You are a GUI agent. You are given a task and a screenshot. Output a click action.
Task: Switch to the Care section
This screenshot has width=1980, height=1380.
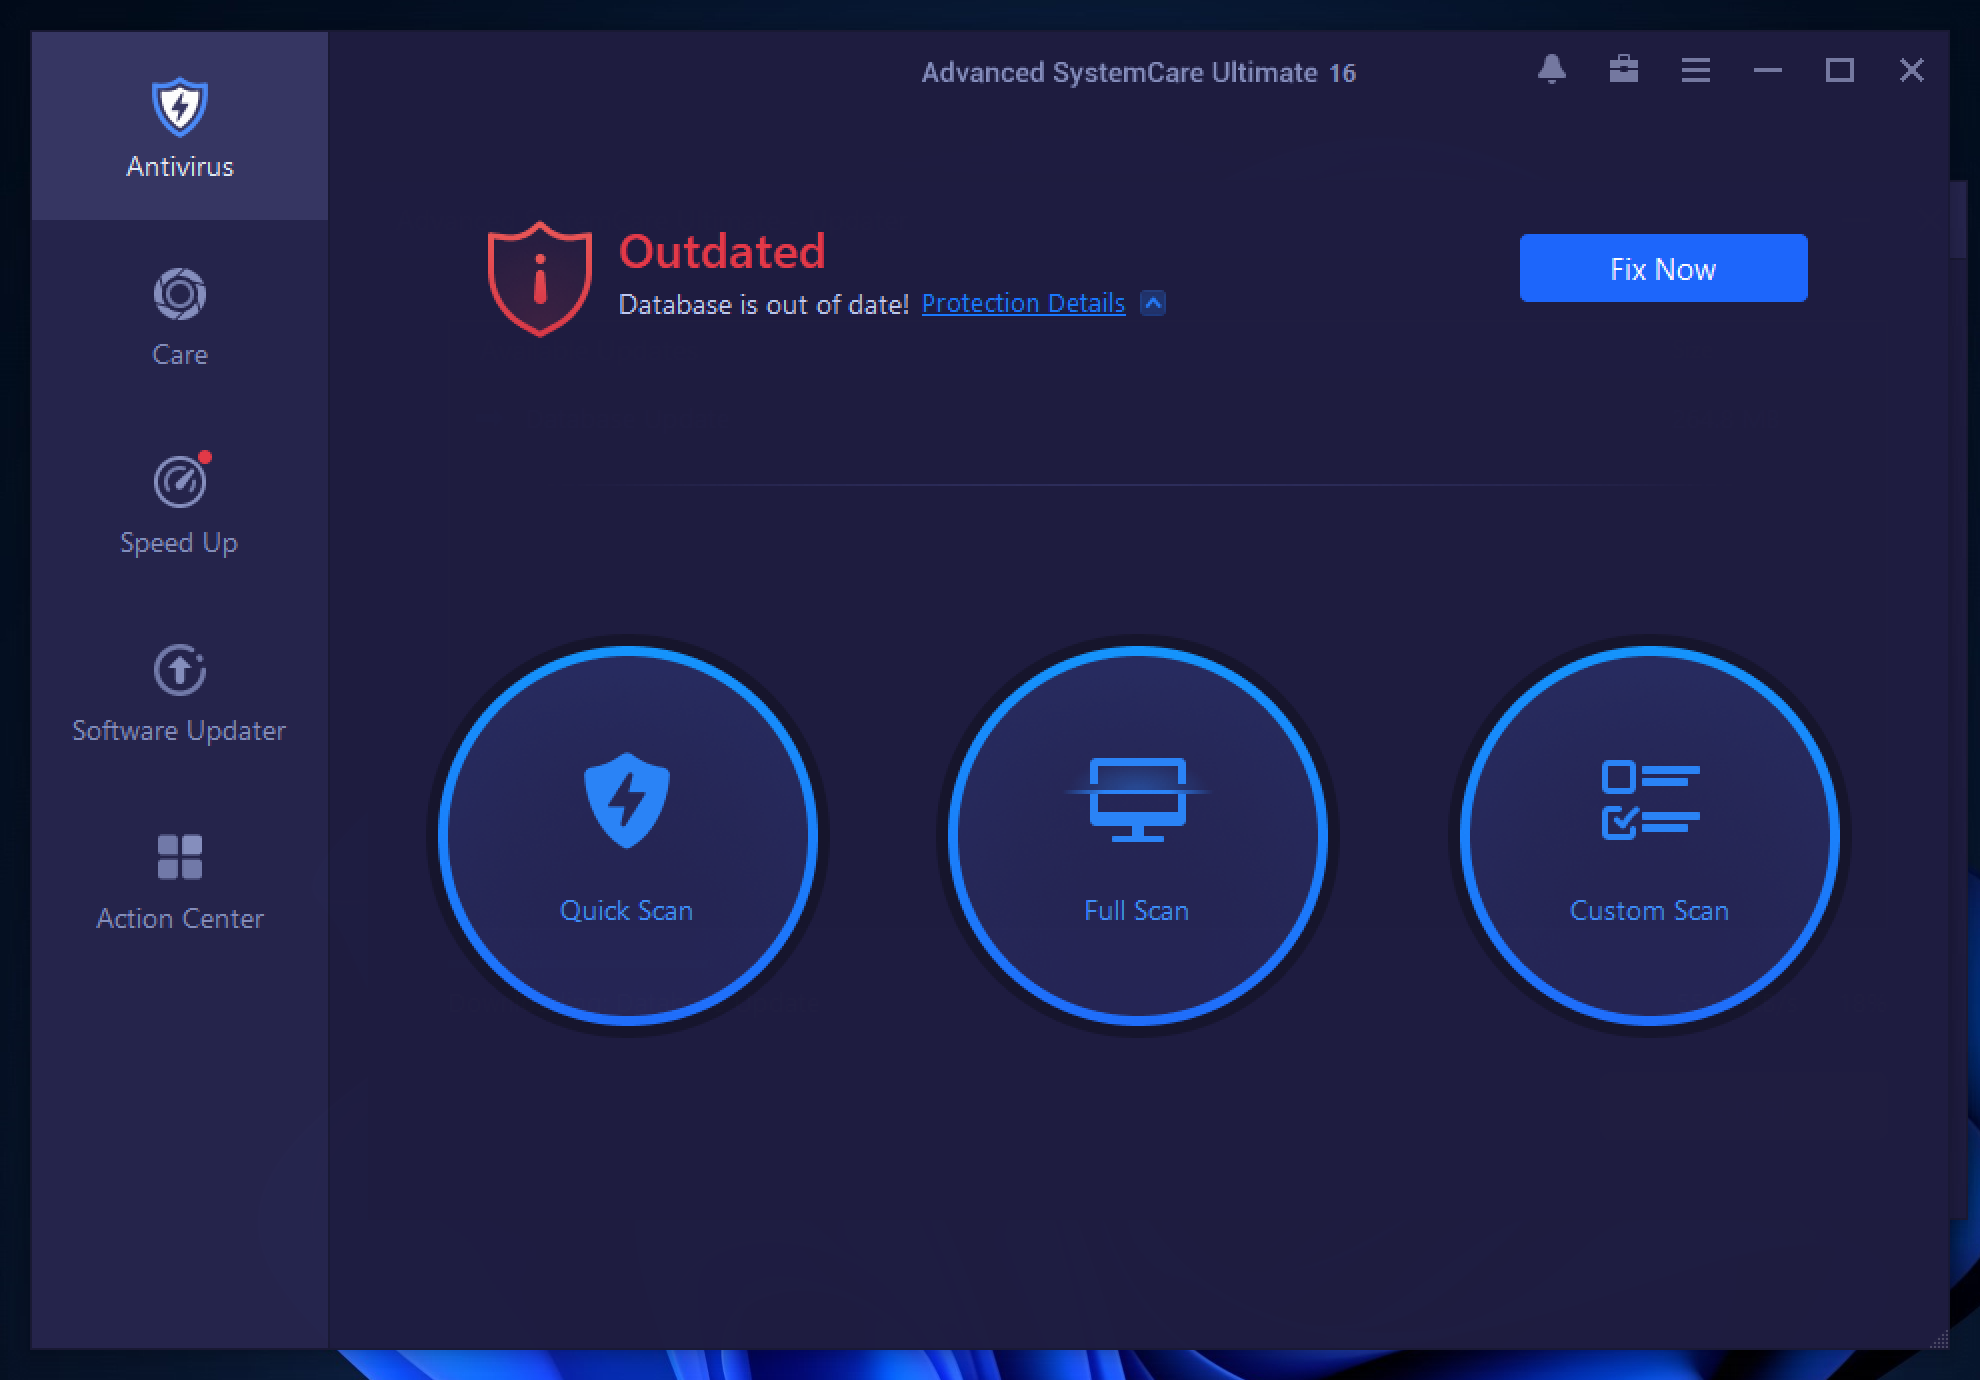coord(180,316)
